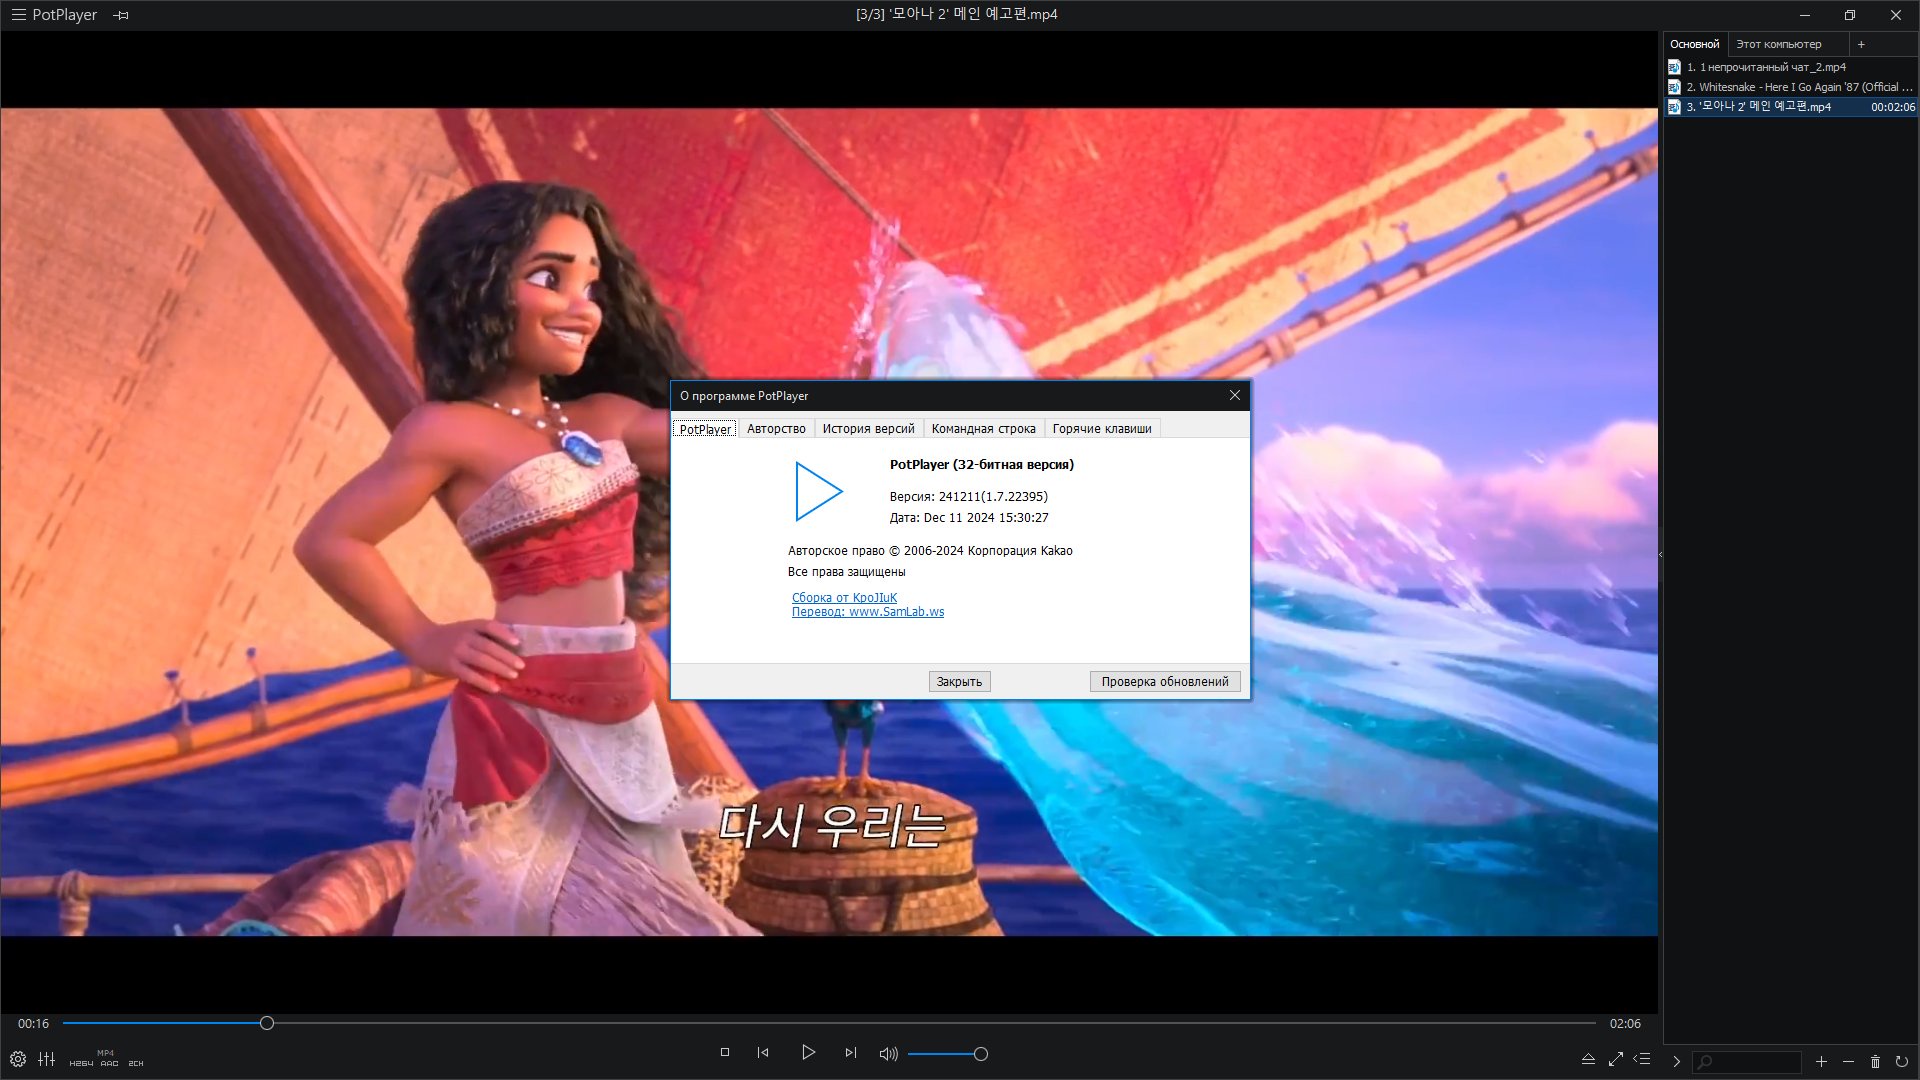Open the Сборка от KpoJIuK link

[x=844, y=598]
